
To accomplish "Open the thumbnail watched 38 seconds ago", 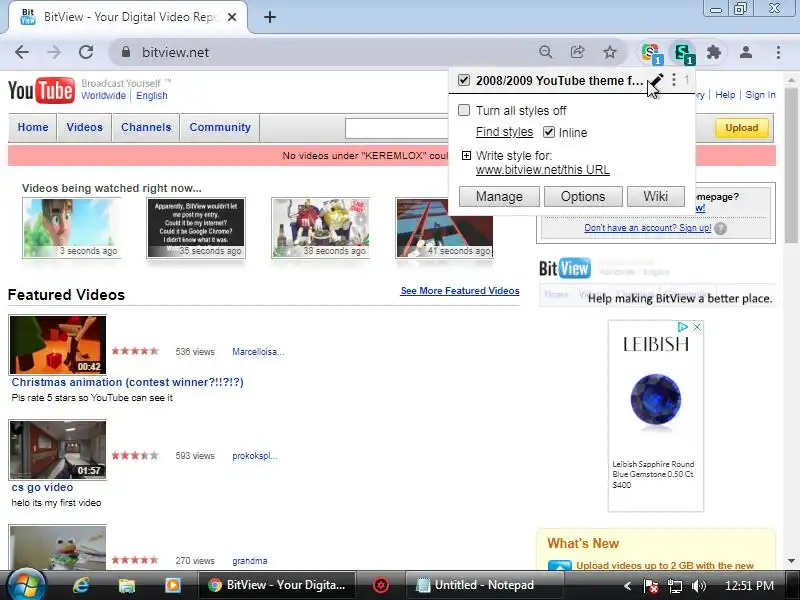I will tap(320, 228).
